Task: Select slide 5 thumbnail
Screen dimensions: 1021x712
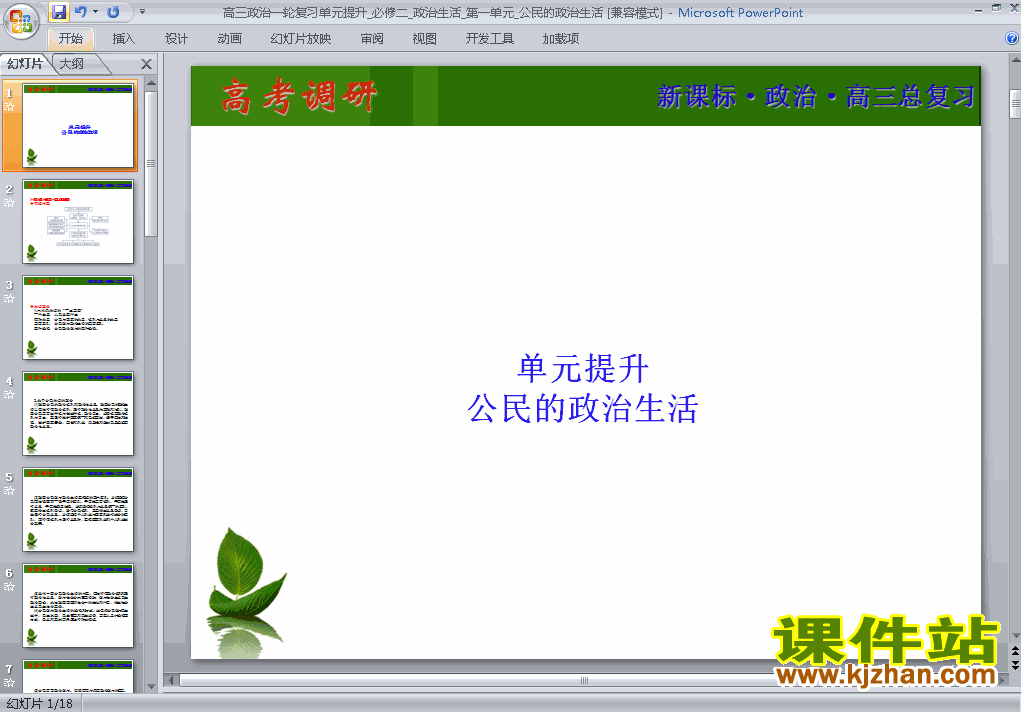Action: (78, 509)
